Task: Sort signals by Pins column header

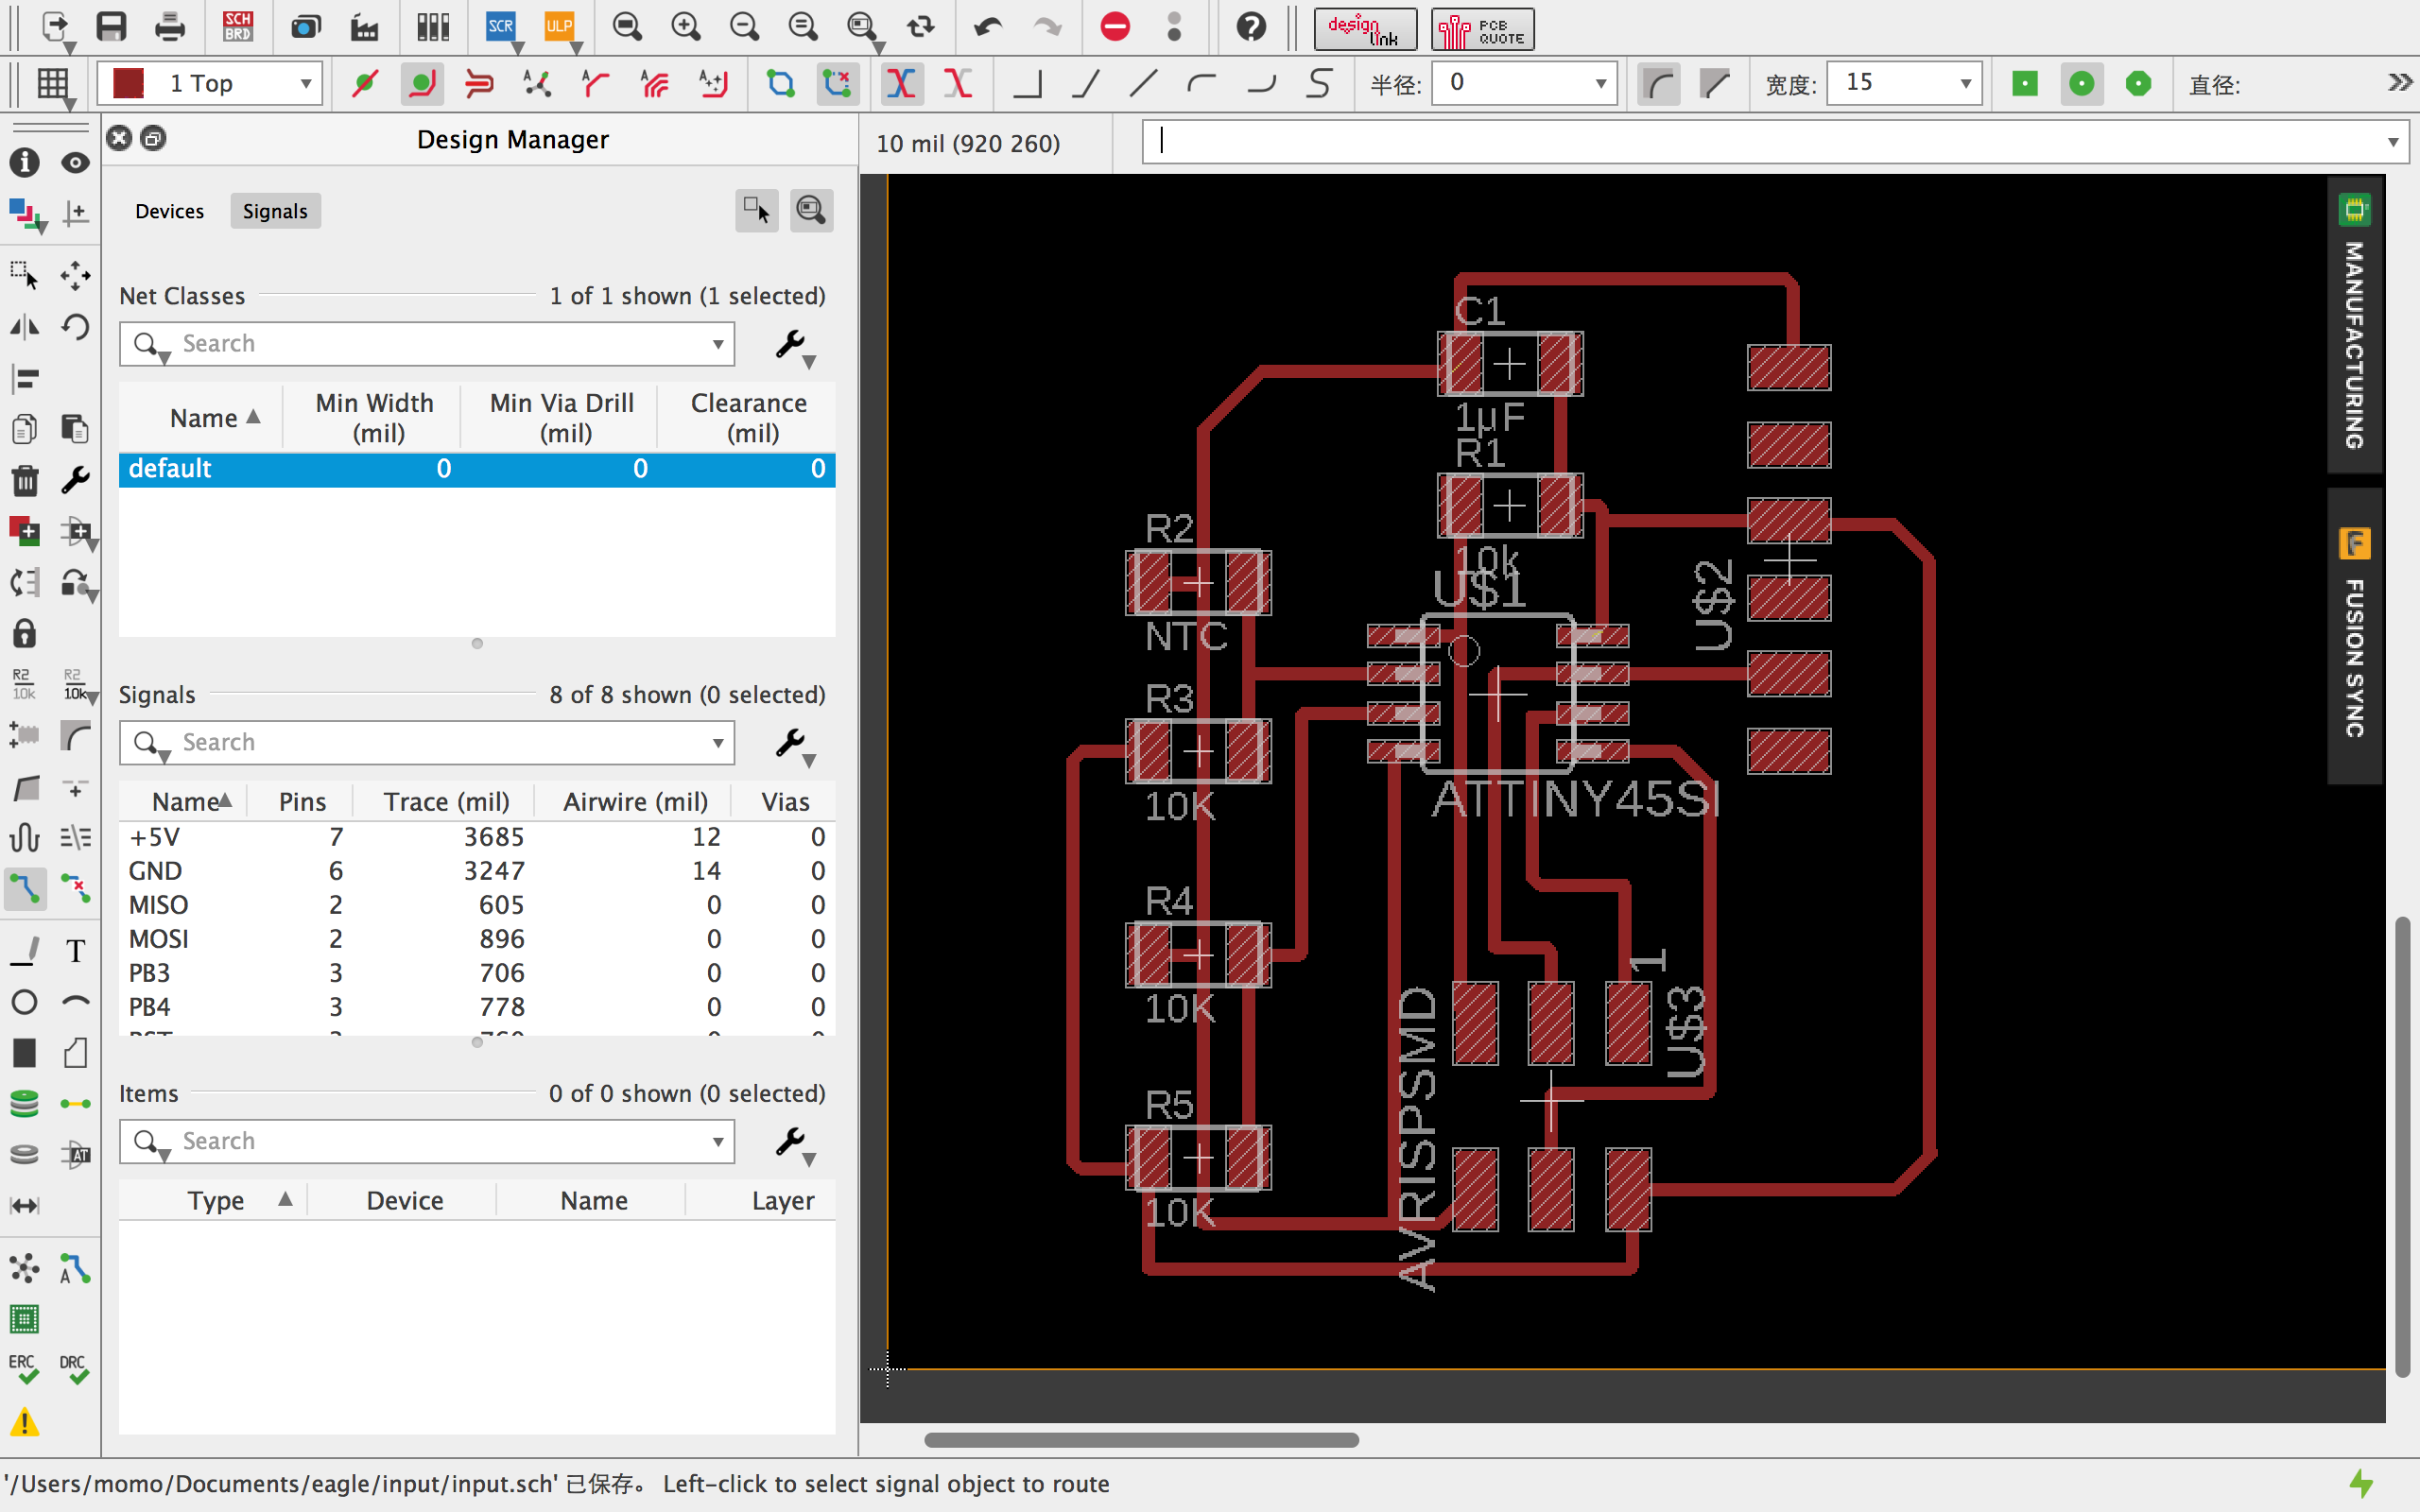Action: 302,802
